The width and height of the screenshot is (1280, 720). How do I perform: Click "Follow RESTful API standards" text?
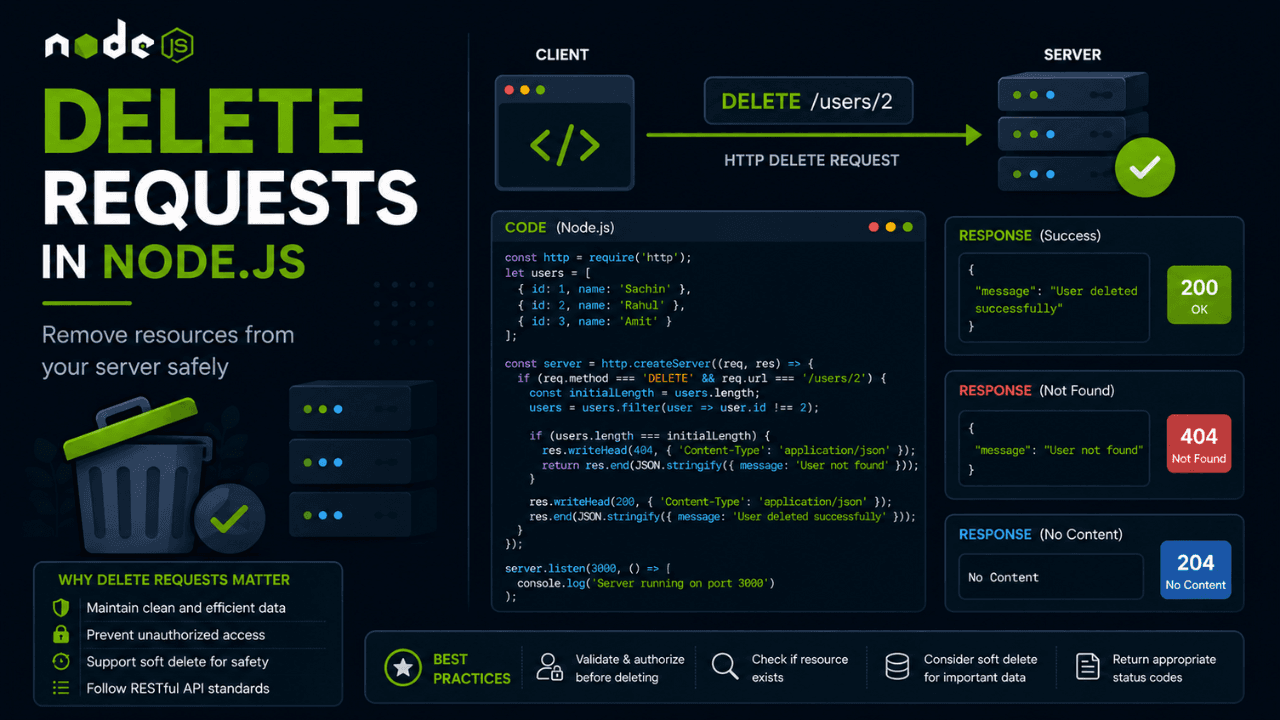(178, 688)
